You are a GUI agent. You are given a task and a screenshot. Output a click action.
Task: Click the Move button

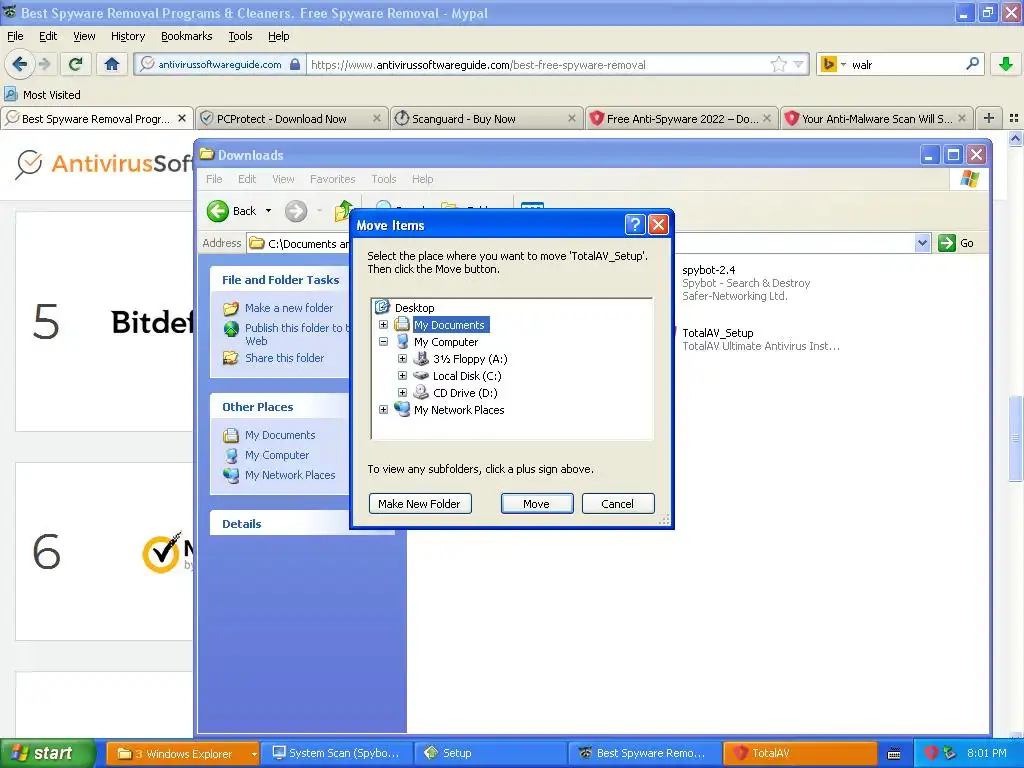coord(537,504)
